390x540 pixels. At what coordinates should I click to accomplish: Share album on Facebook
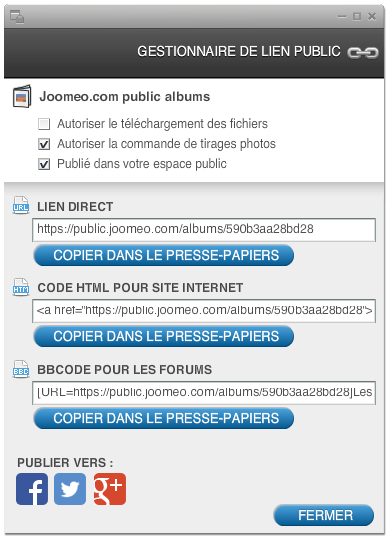32,489
